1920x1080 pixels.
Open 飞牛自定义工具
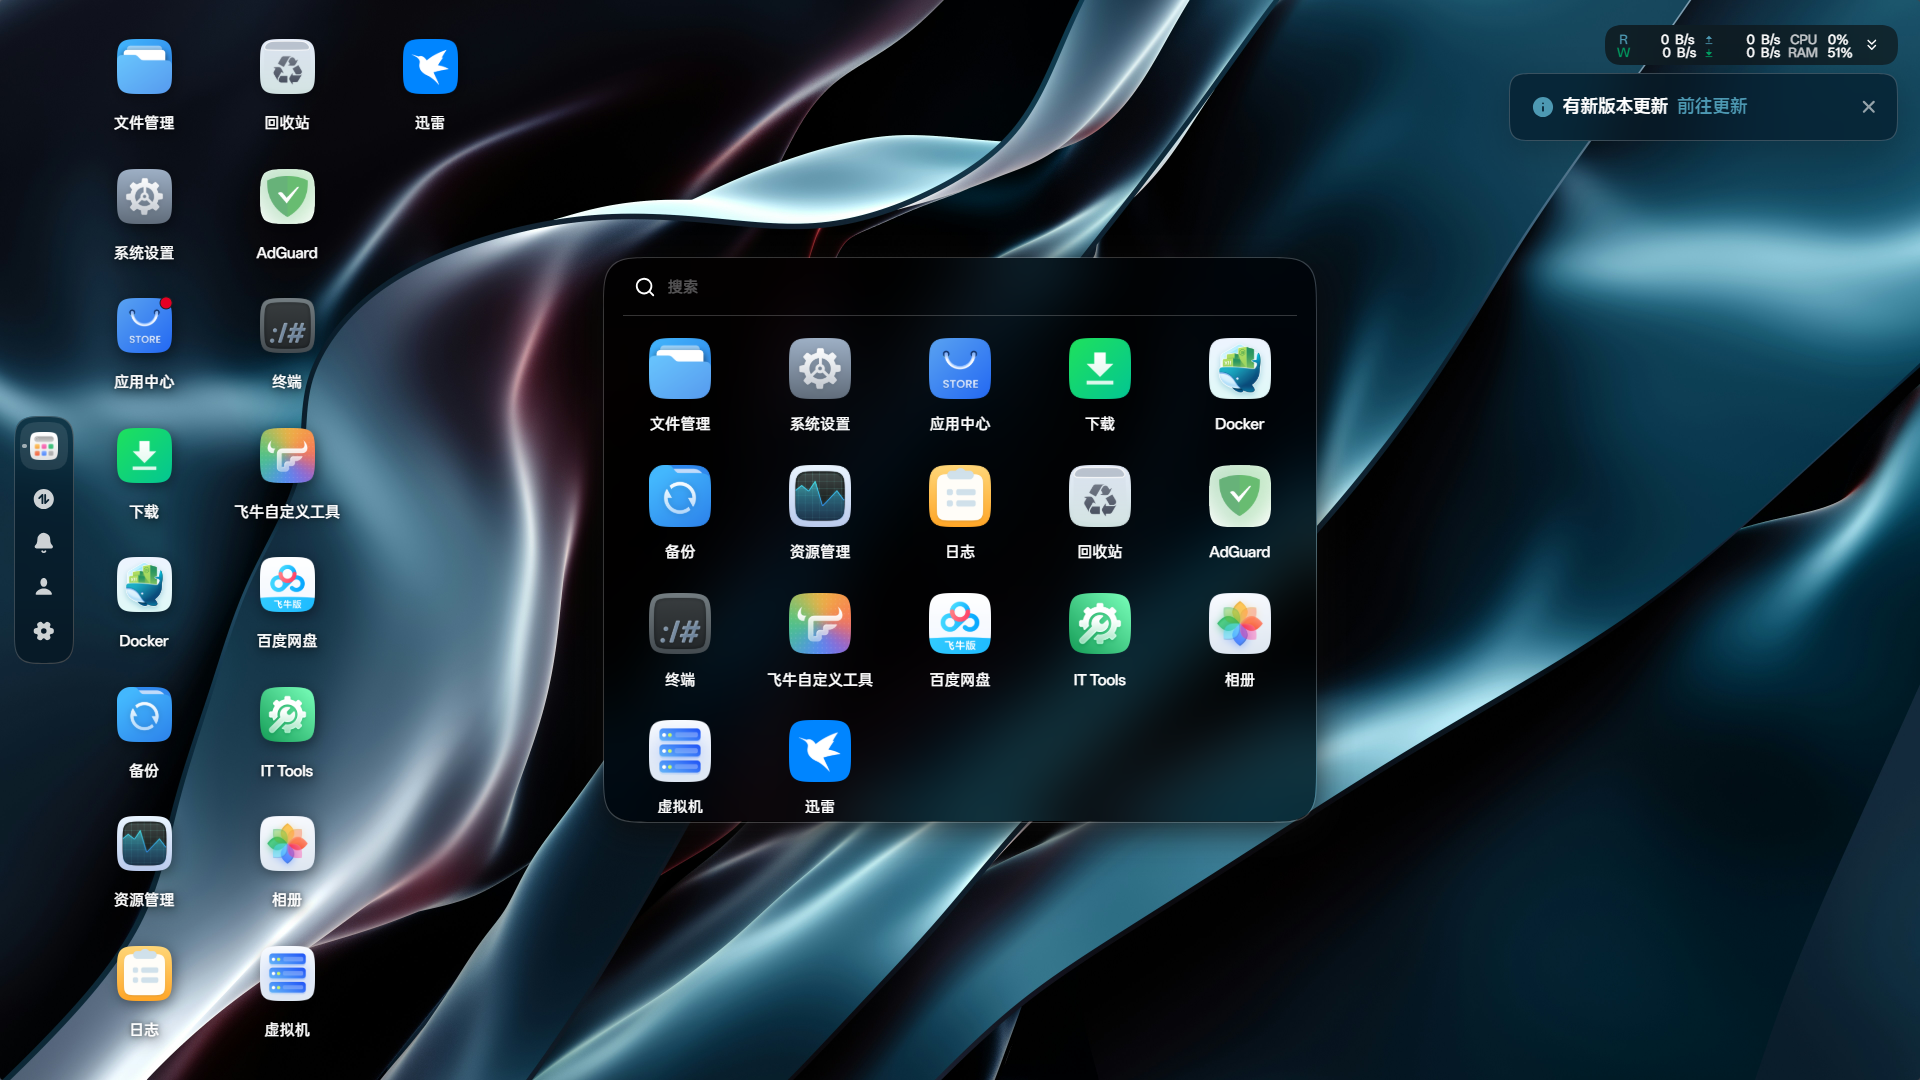[x=819, y=623]
